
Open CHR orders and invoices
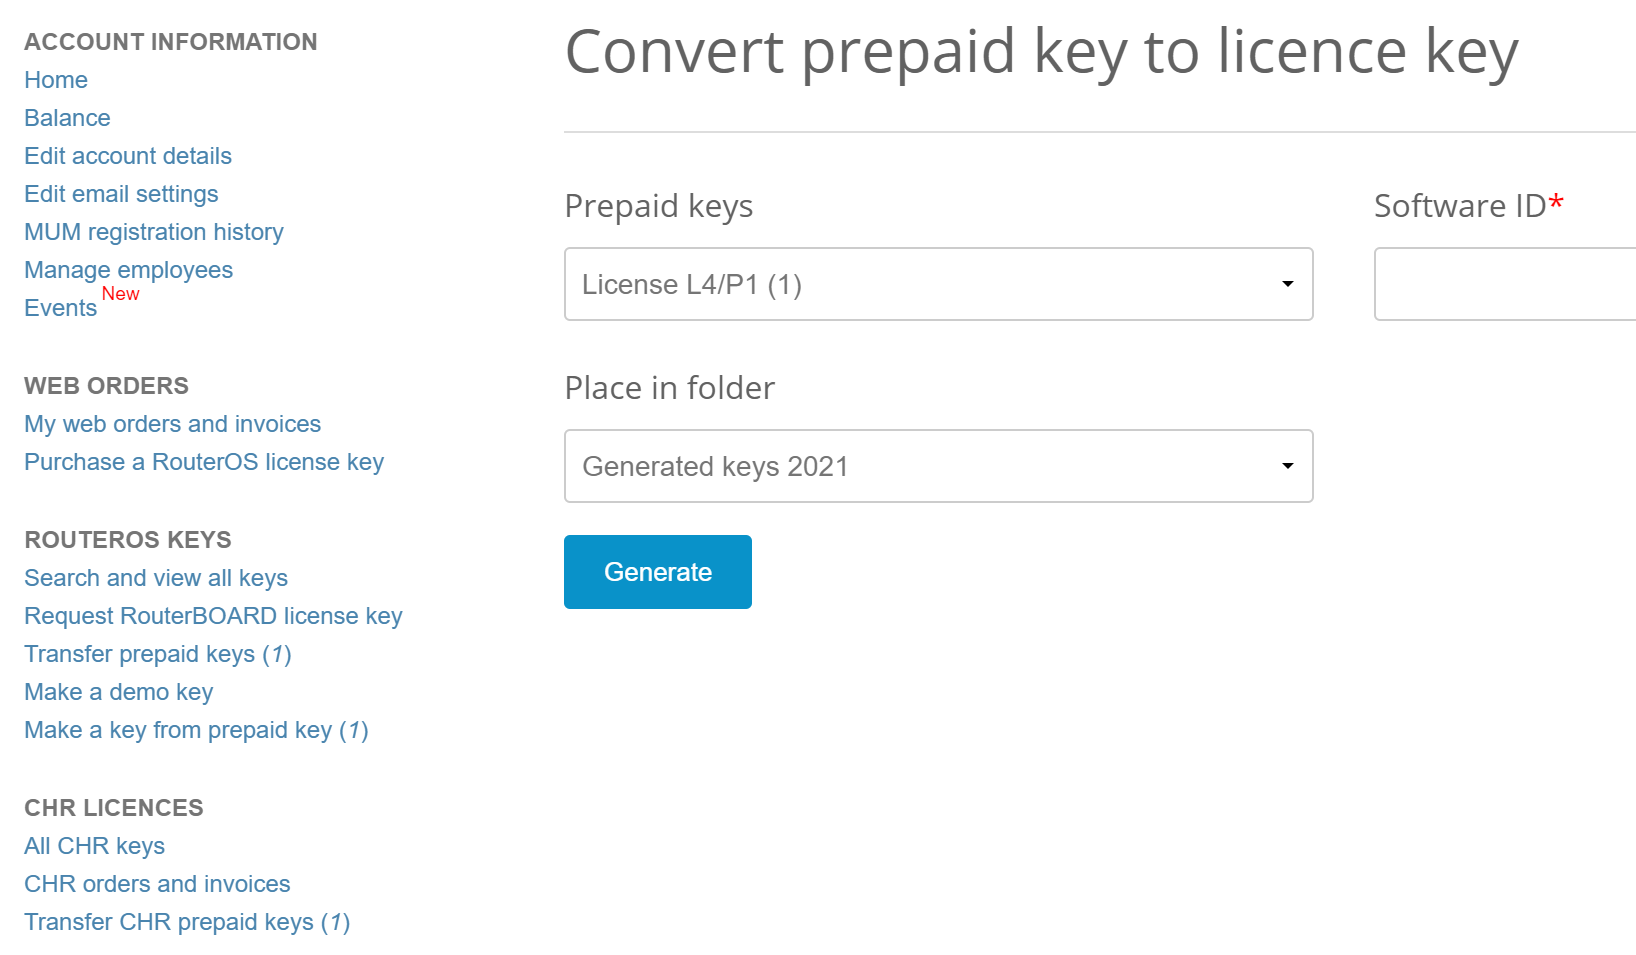coord(157,884)
